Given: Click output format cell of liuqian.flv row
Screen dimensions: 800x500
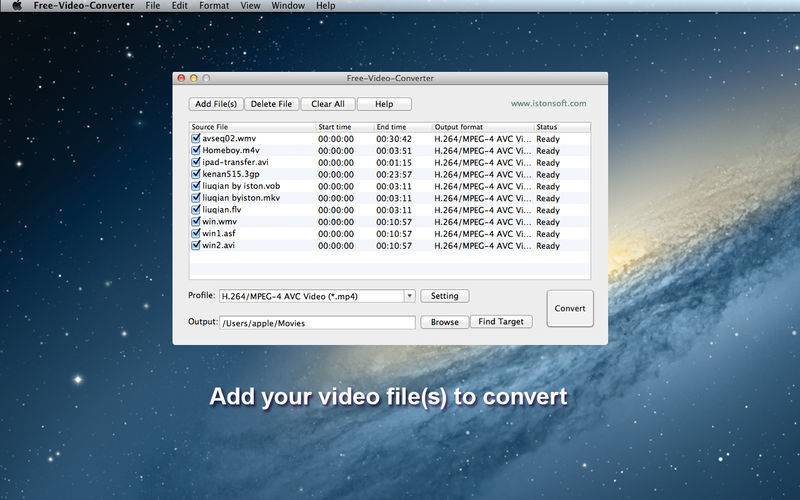Looking at the screenshot, I should 483,210.
